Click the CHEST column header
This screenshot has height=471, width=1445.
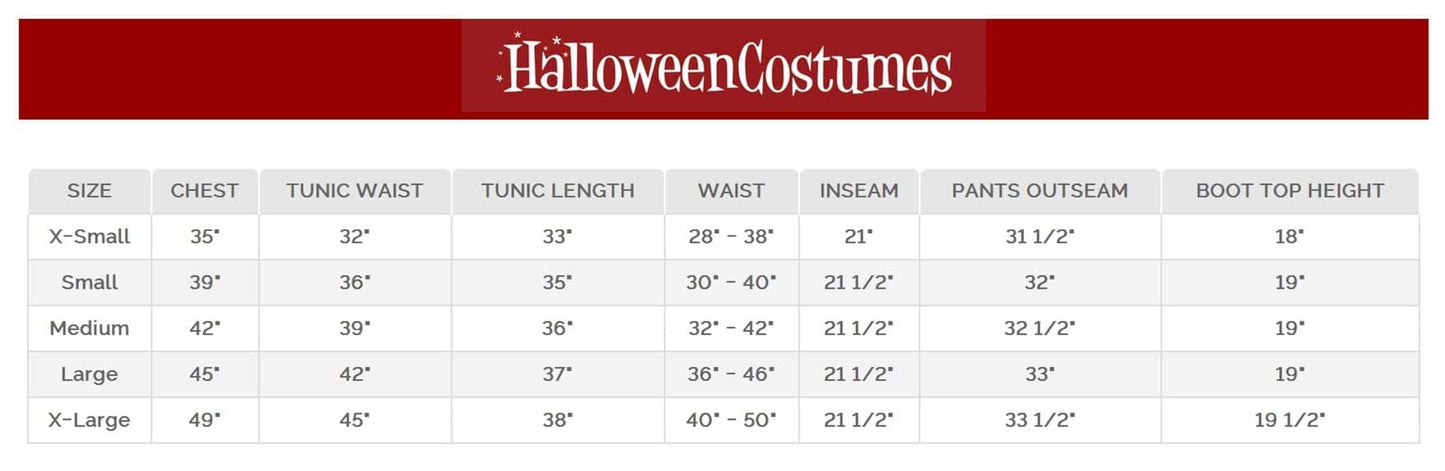(x=204, y=190)
